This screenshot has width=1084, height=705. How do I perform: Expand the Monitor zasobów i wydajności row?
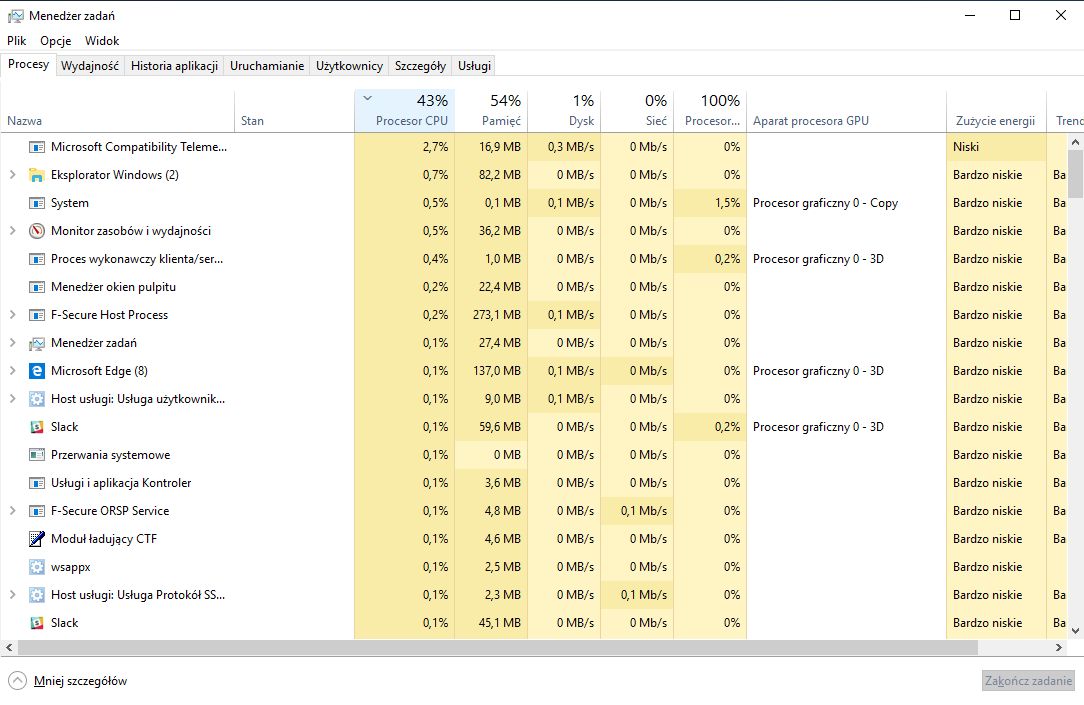click(12, 231)
